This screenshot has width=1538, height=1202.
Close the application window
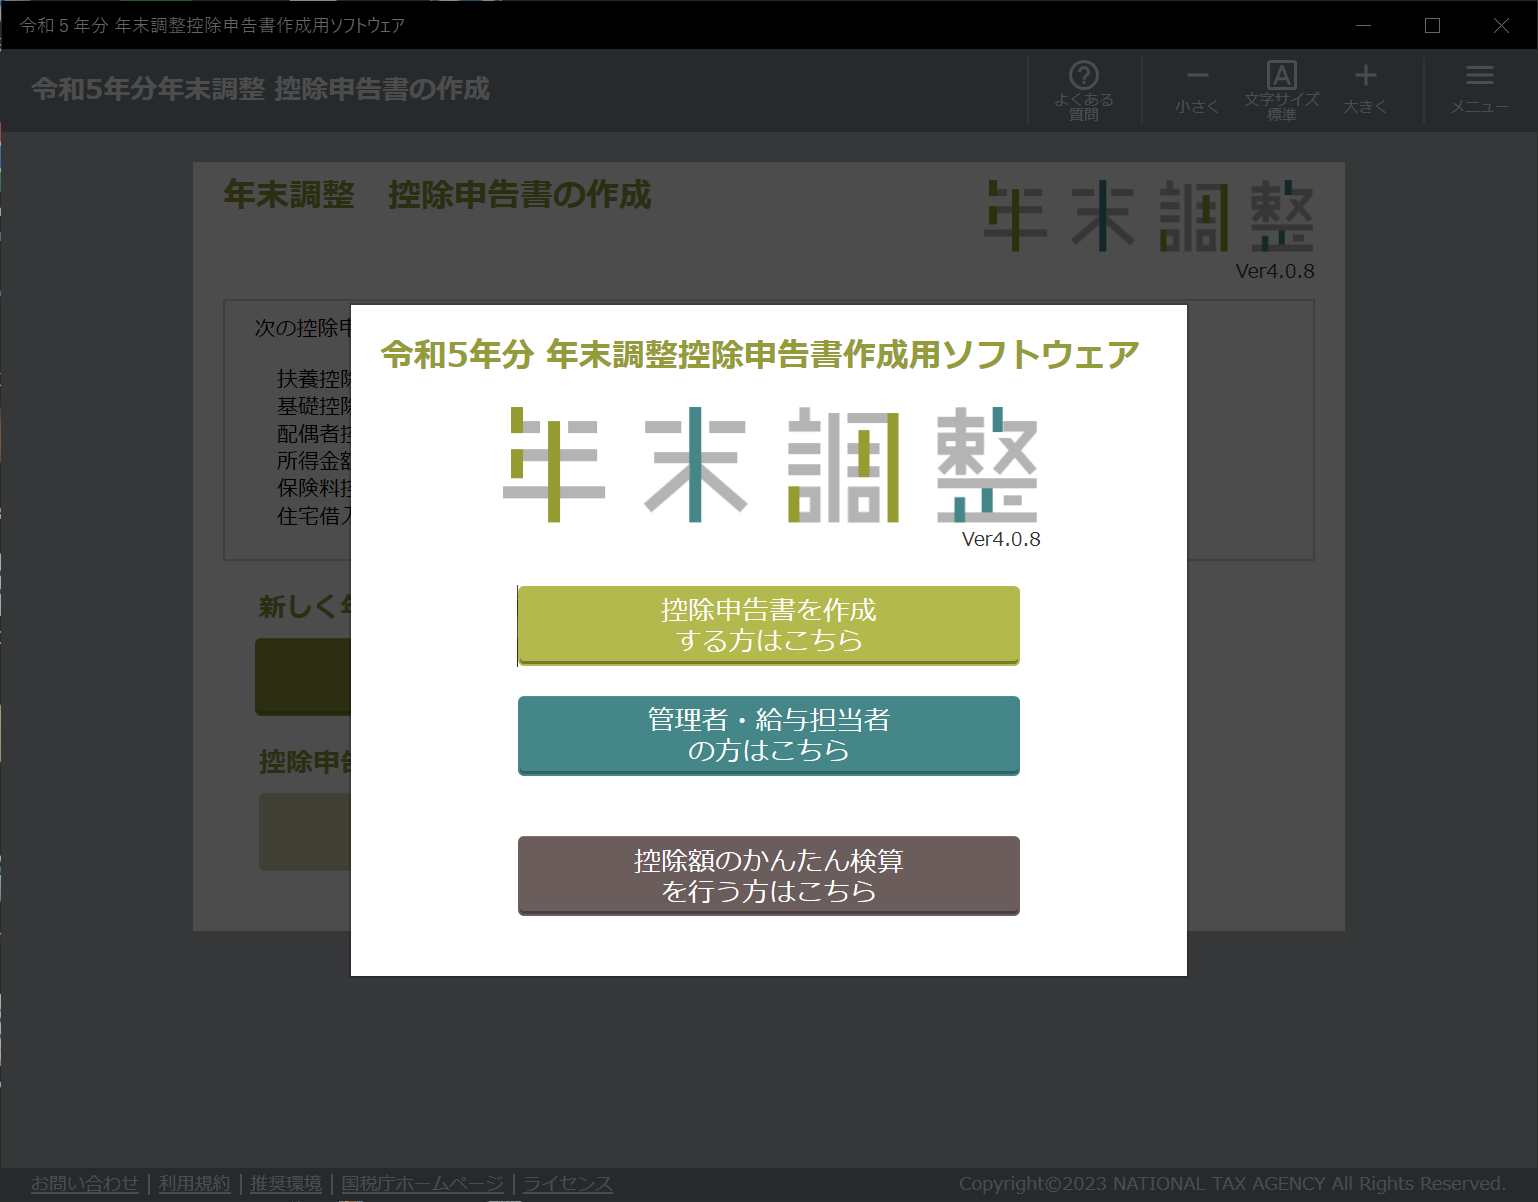[x=1501, y=25]
